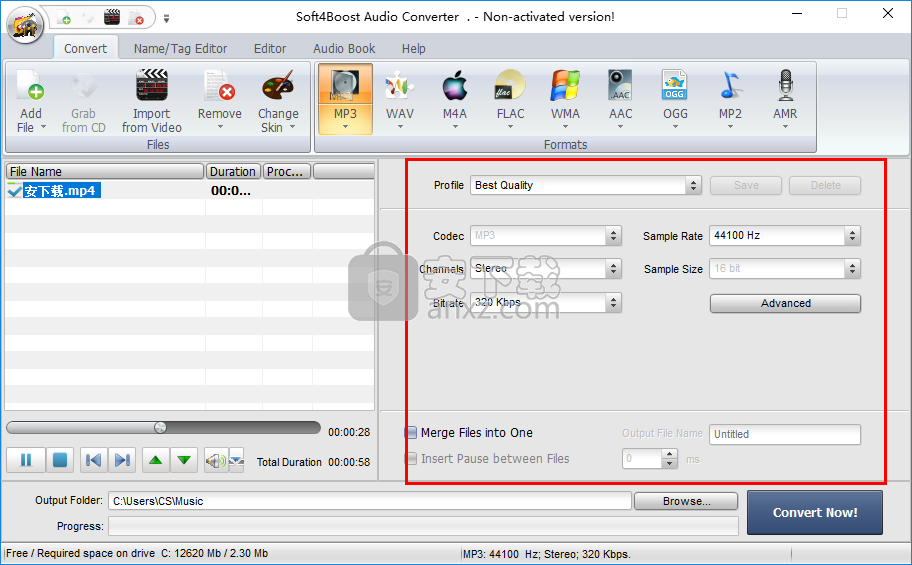Open Remove dropdown arrow
Image resolution: width=912 pixels, height=565 pixels.
220,127
